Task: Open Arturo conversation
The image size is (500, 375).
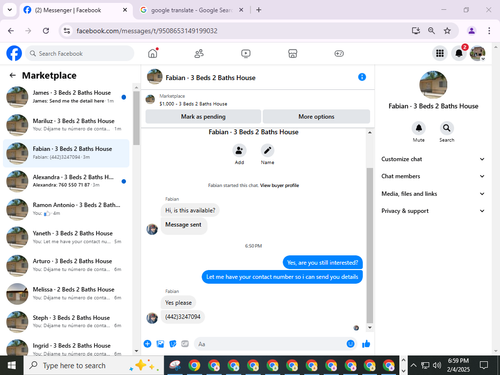Action: 66,265
